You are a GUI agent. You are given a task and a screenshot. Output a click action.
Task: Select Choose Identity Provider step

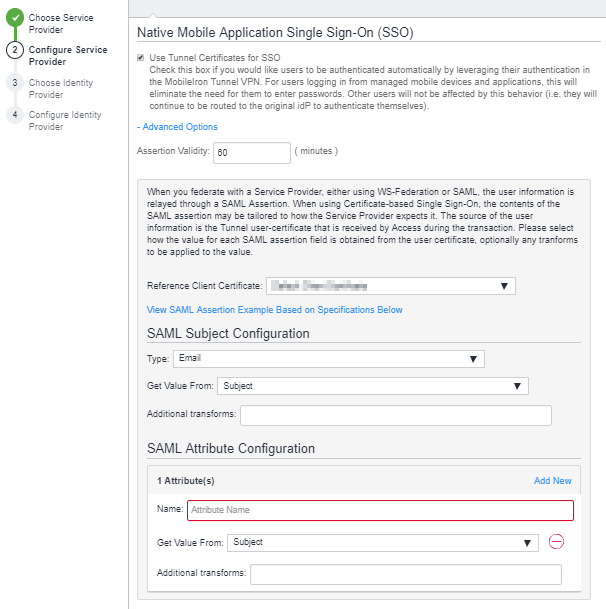click(x=64, y=89)
